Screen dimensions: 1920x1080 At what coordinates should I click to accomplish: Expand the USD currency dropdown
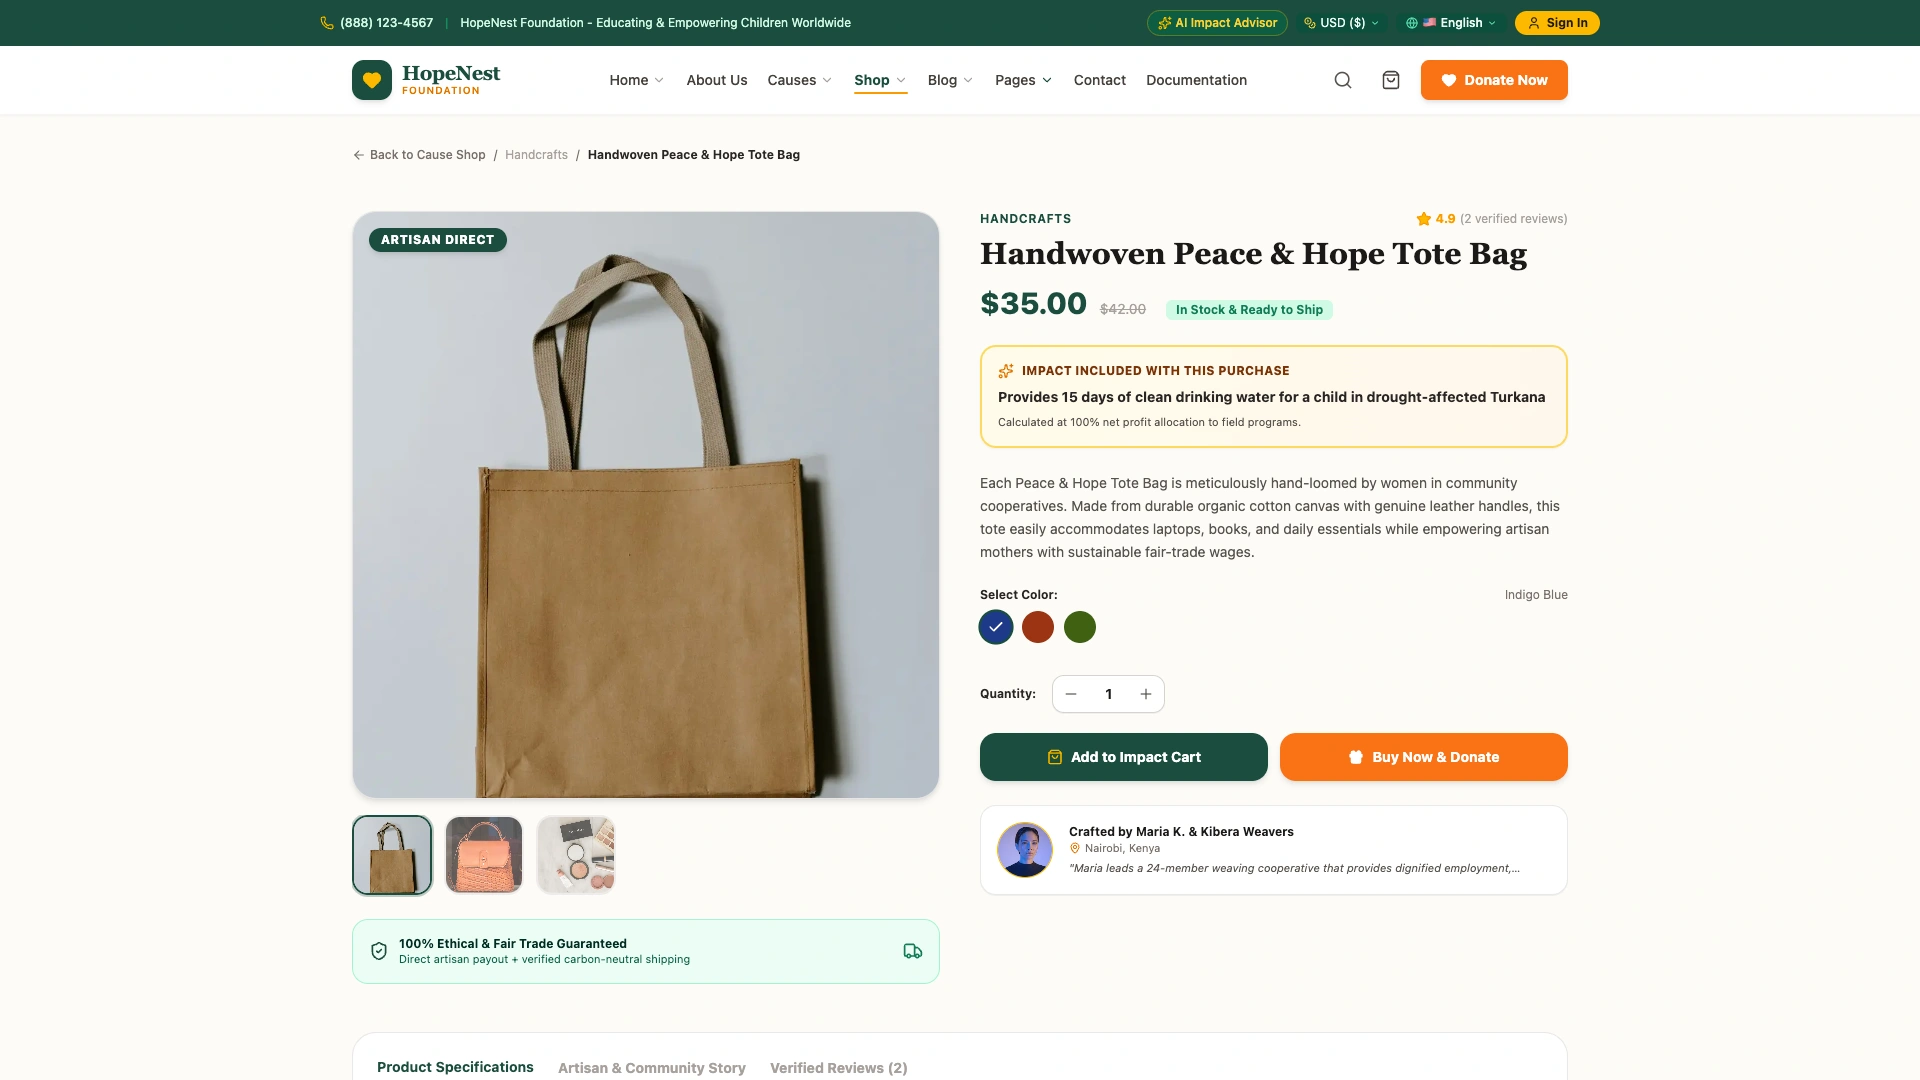[1342, 23]
